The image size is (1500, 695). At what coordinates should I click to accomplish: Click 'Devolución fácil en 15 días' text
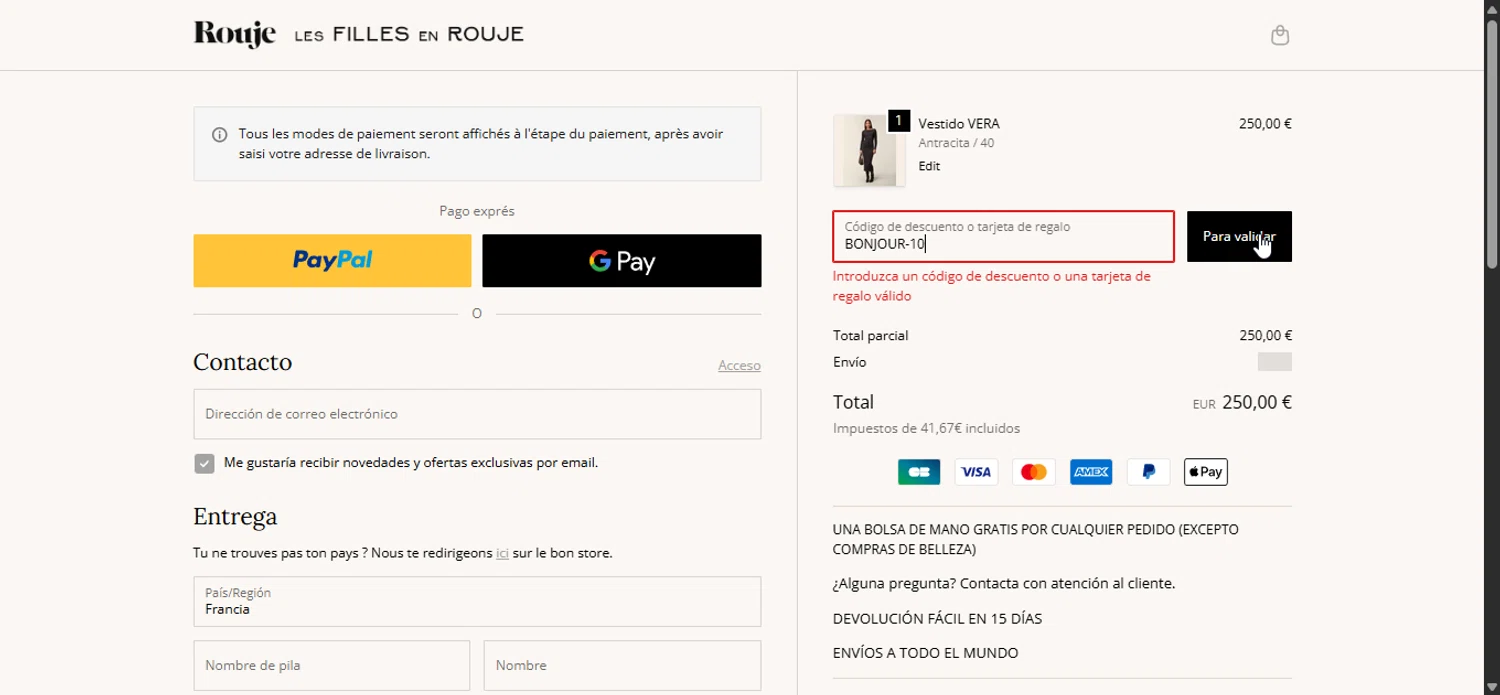(937, 619)
